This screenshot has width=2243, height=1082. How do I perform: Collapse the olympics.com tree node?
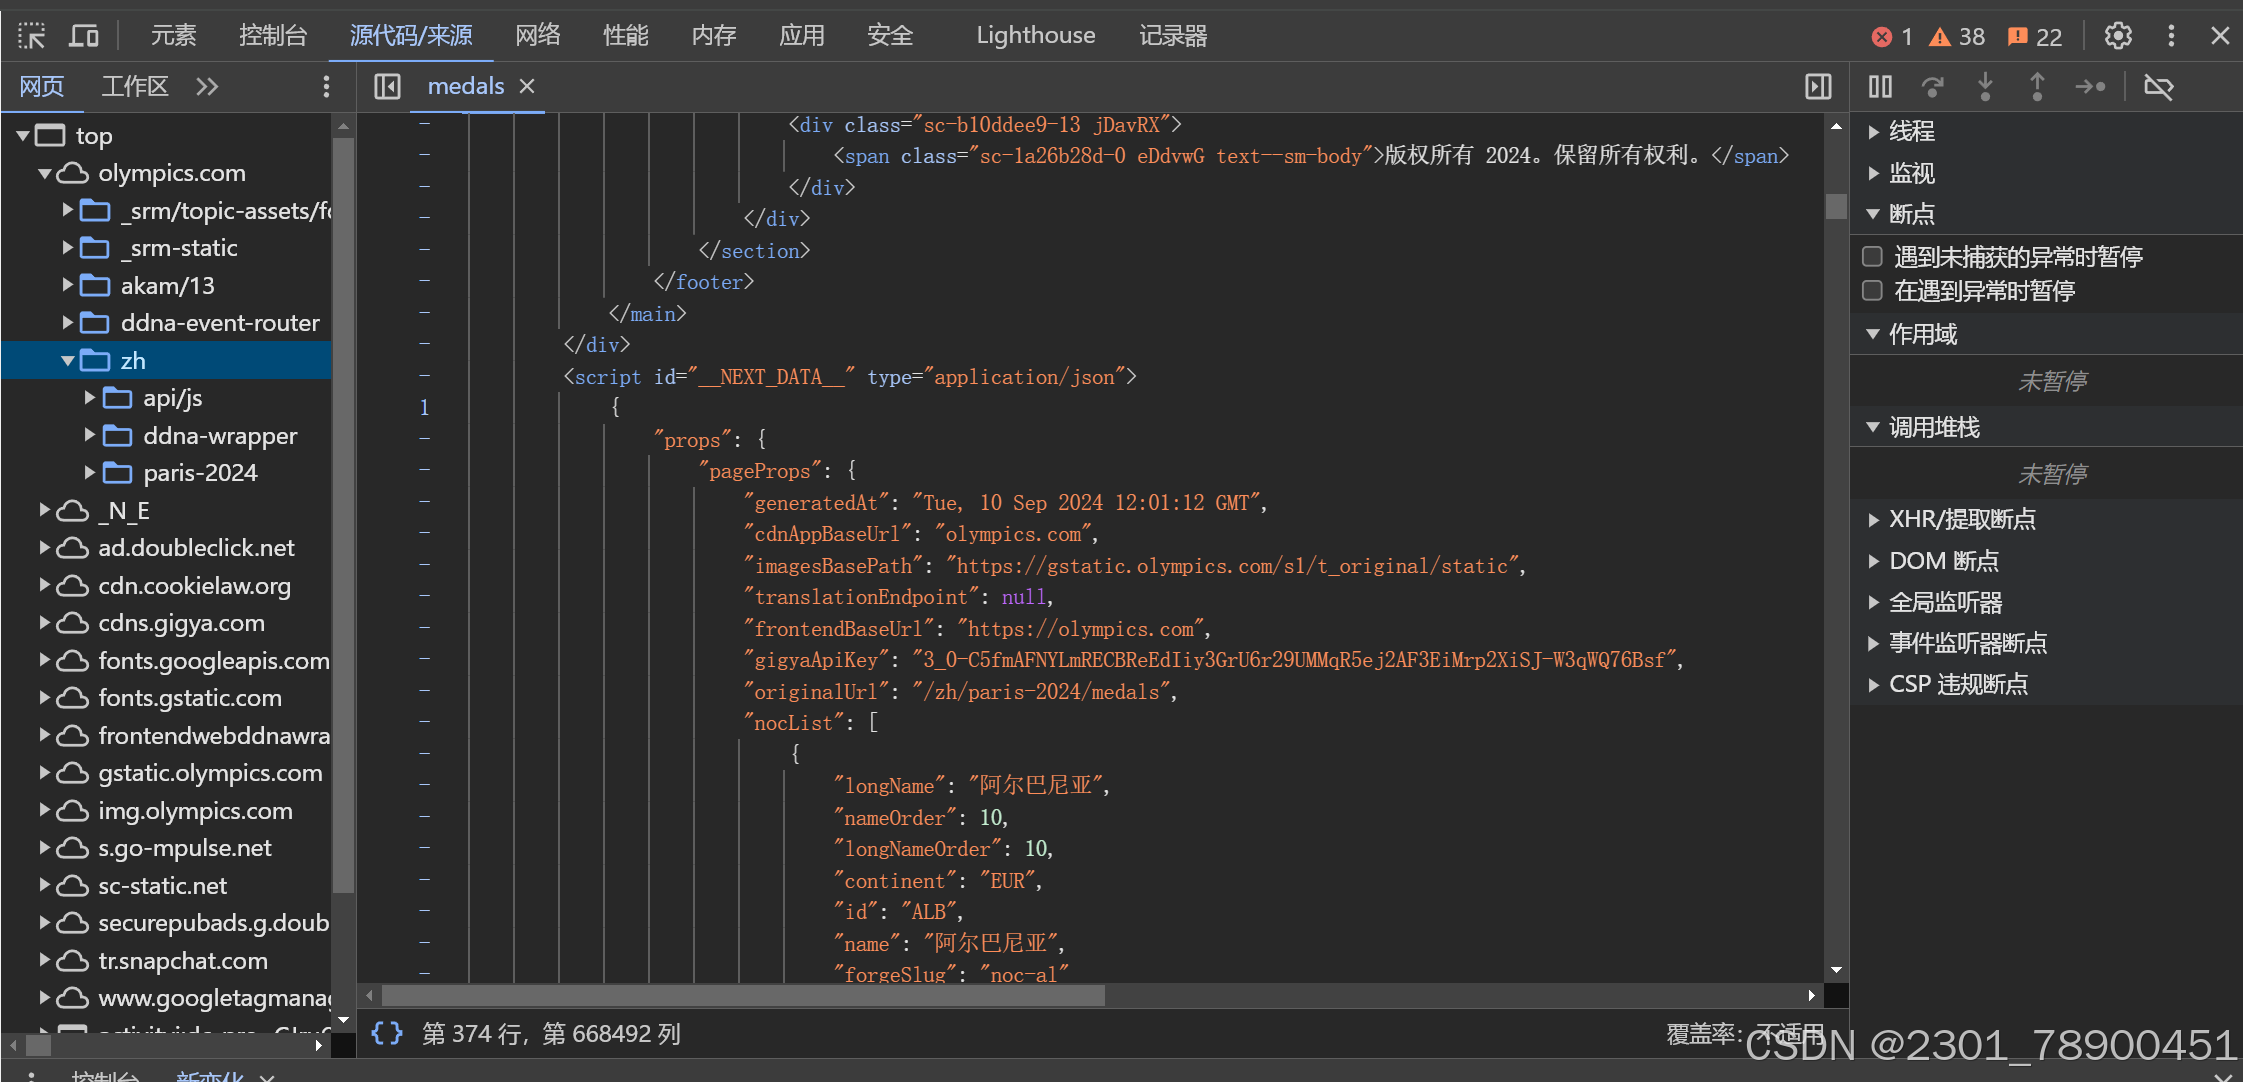click(45, 174)
